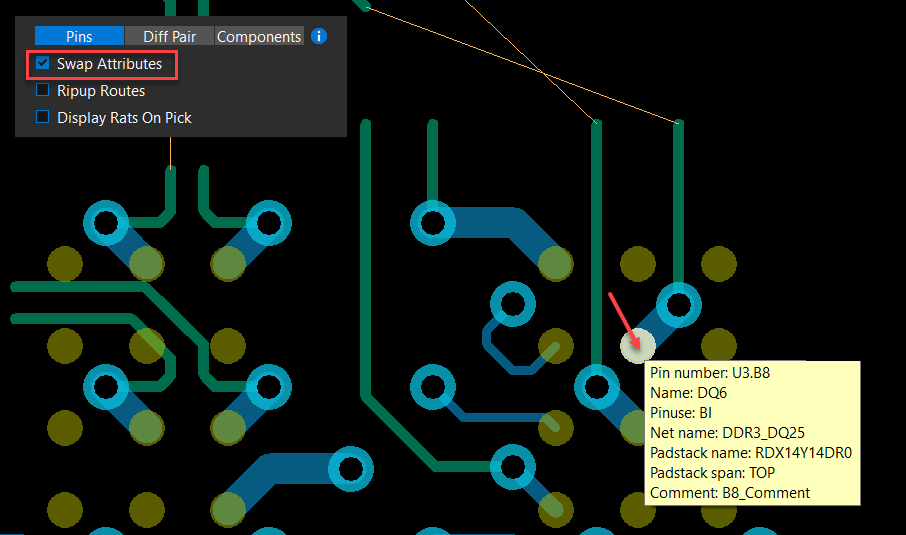Image resolution: width=906 pixels, height=535 pixels.
Task: Uncheck the Swap Attributes checkbox
Action: coord(42,63)
